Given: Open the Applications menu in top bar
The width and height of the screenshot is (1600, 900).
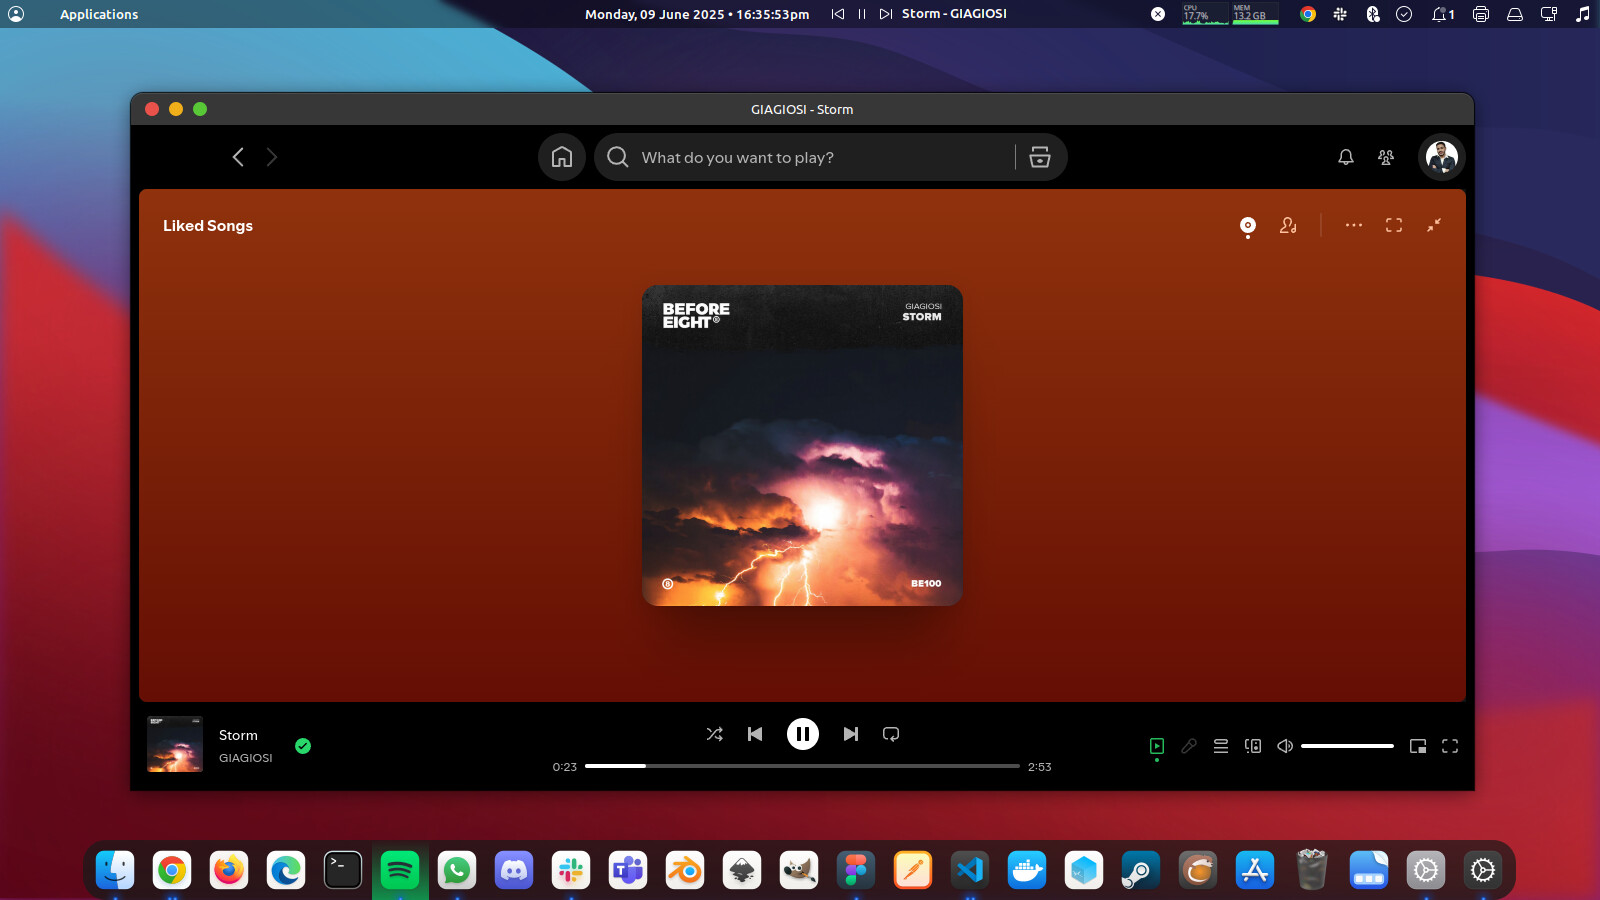Looking at the screenshot, I should coord(99,14).
